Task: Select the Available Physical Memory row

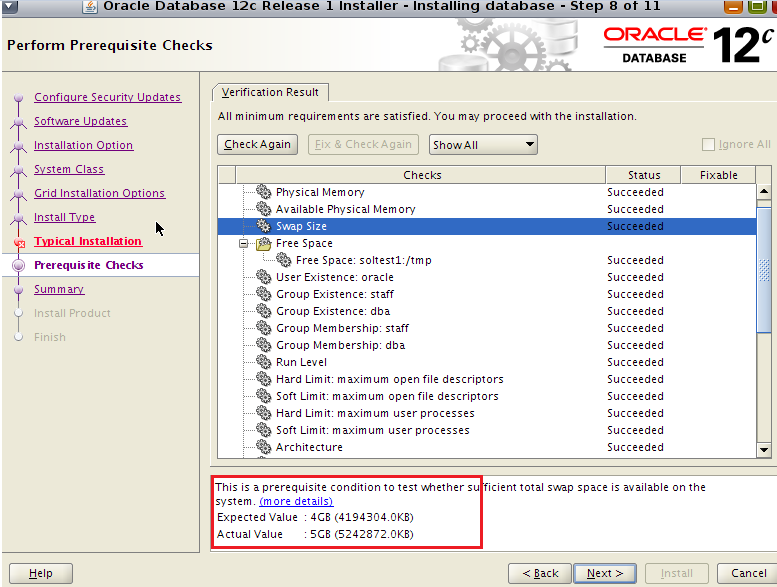Action: pyautogui.click(x=487, y=209)
